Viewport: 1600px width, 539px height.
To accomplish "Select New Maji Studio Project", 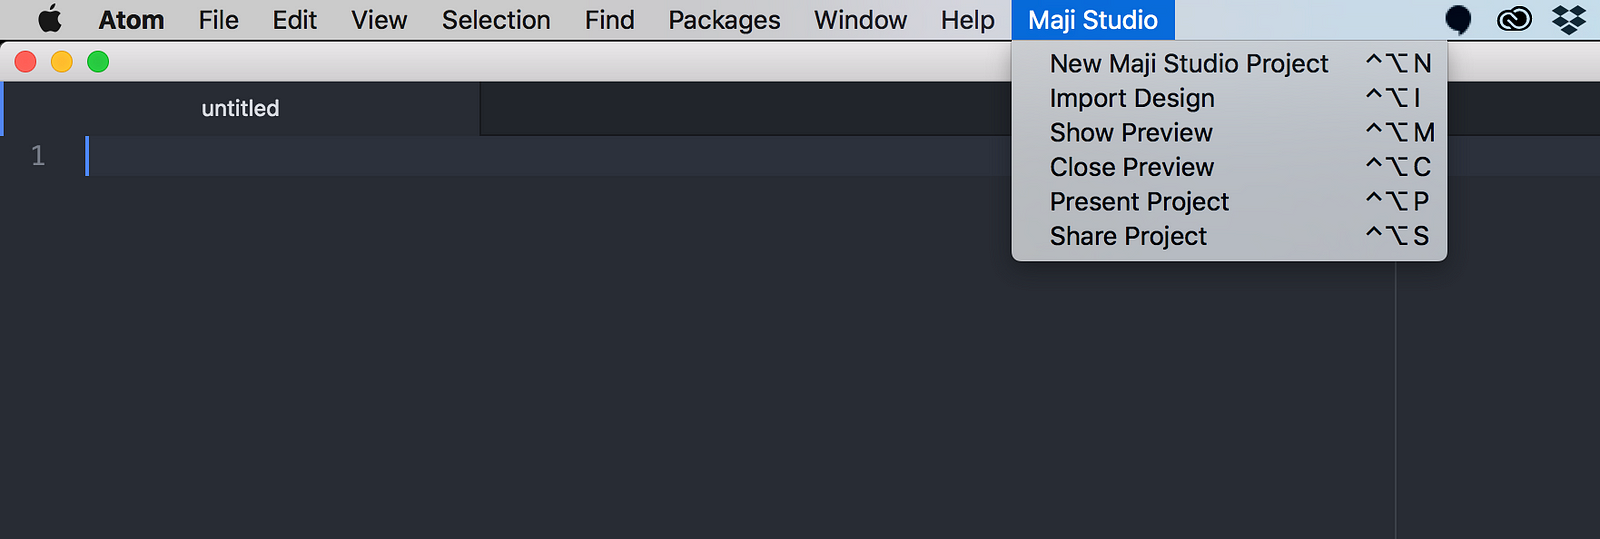I will 1229,64.
